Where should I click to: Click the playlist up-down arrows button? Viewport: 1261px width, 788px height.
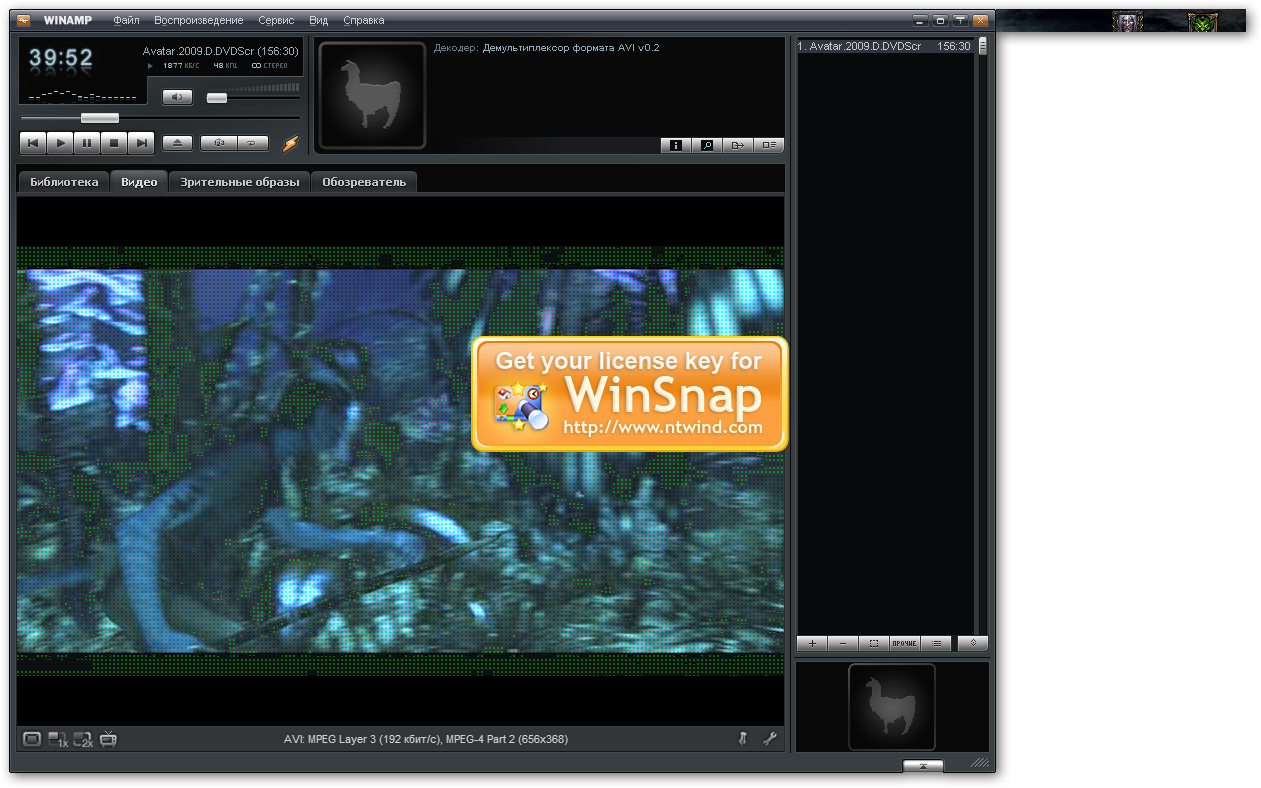tap(973, 644)
